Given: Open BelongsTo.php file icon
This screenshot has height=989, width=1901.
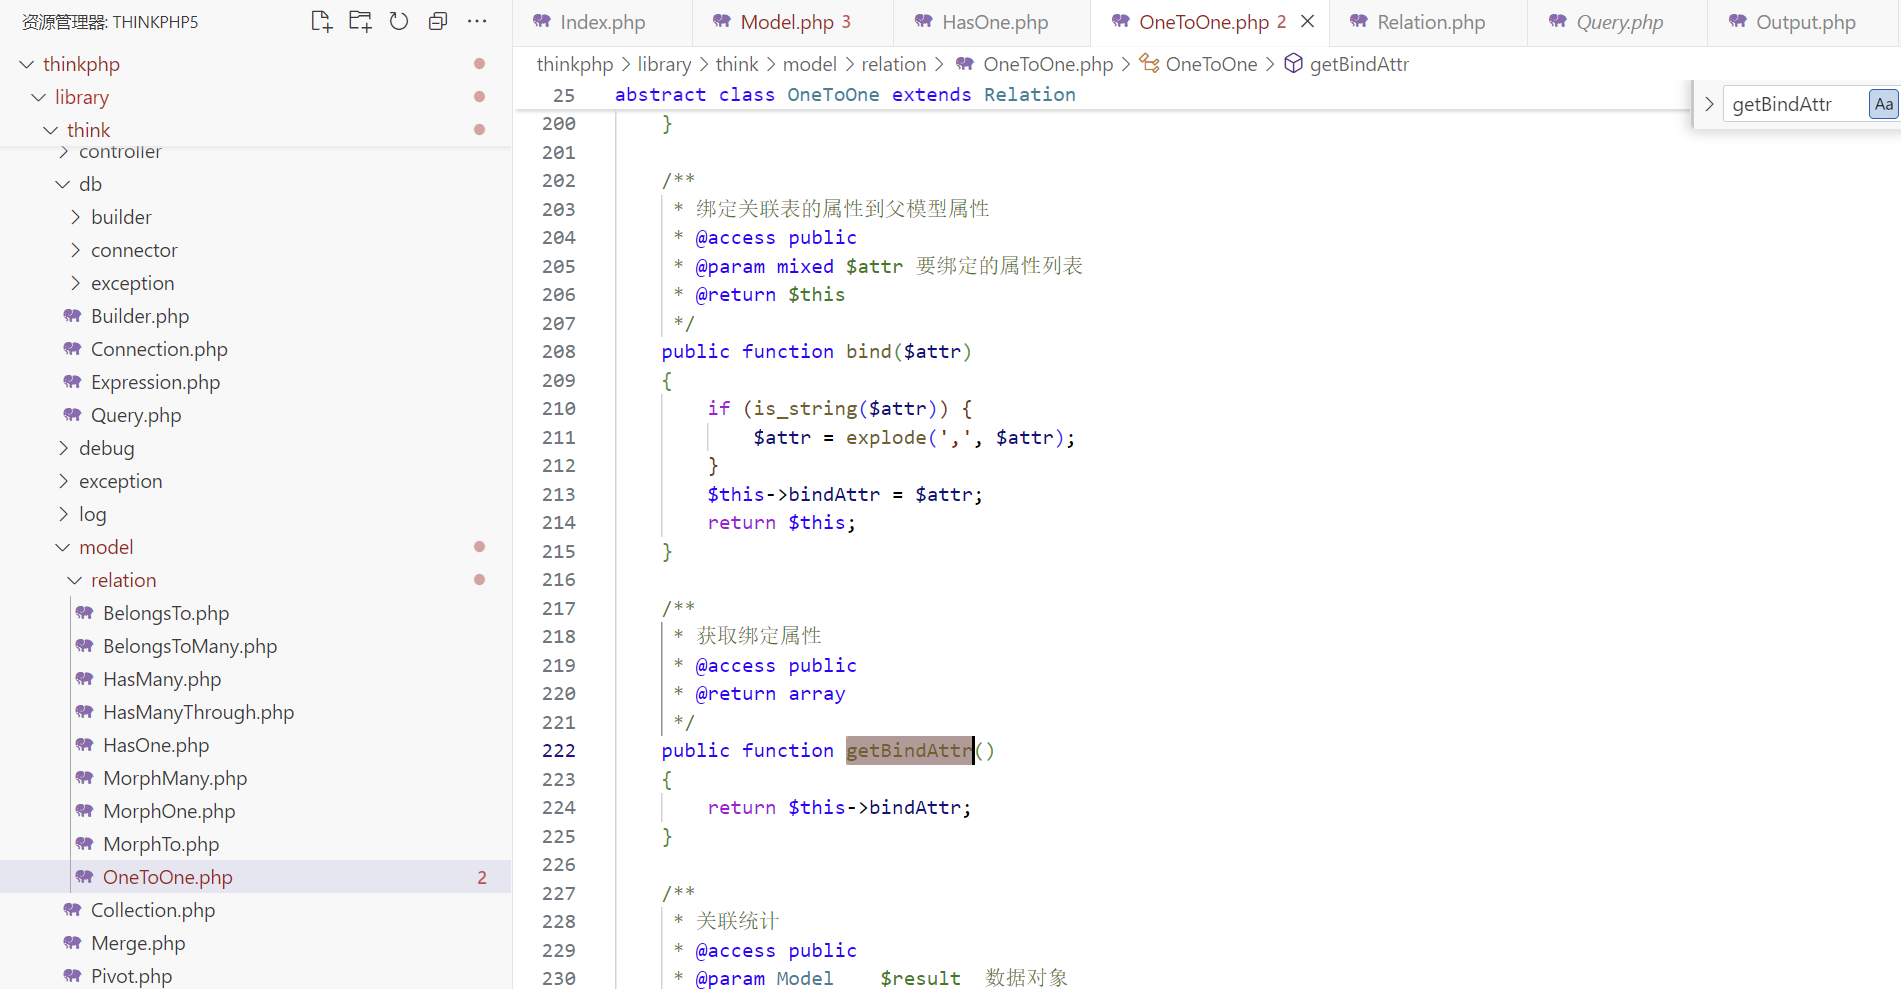Looking at the screenshot, I should coord(84,613).
